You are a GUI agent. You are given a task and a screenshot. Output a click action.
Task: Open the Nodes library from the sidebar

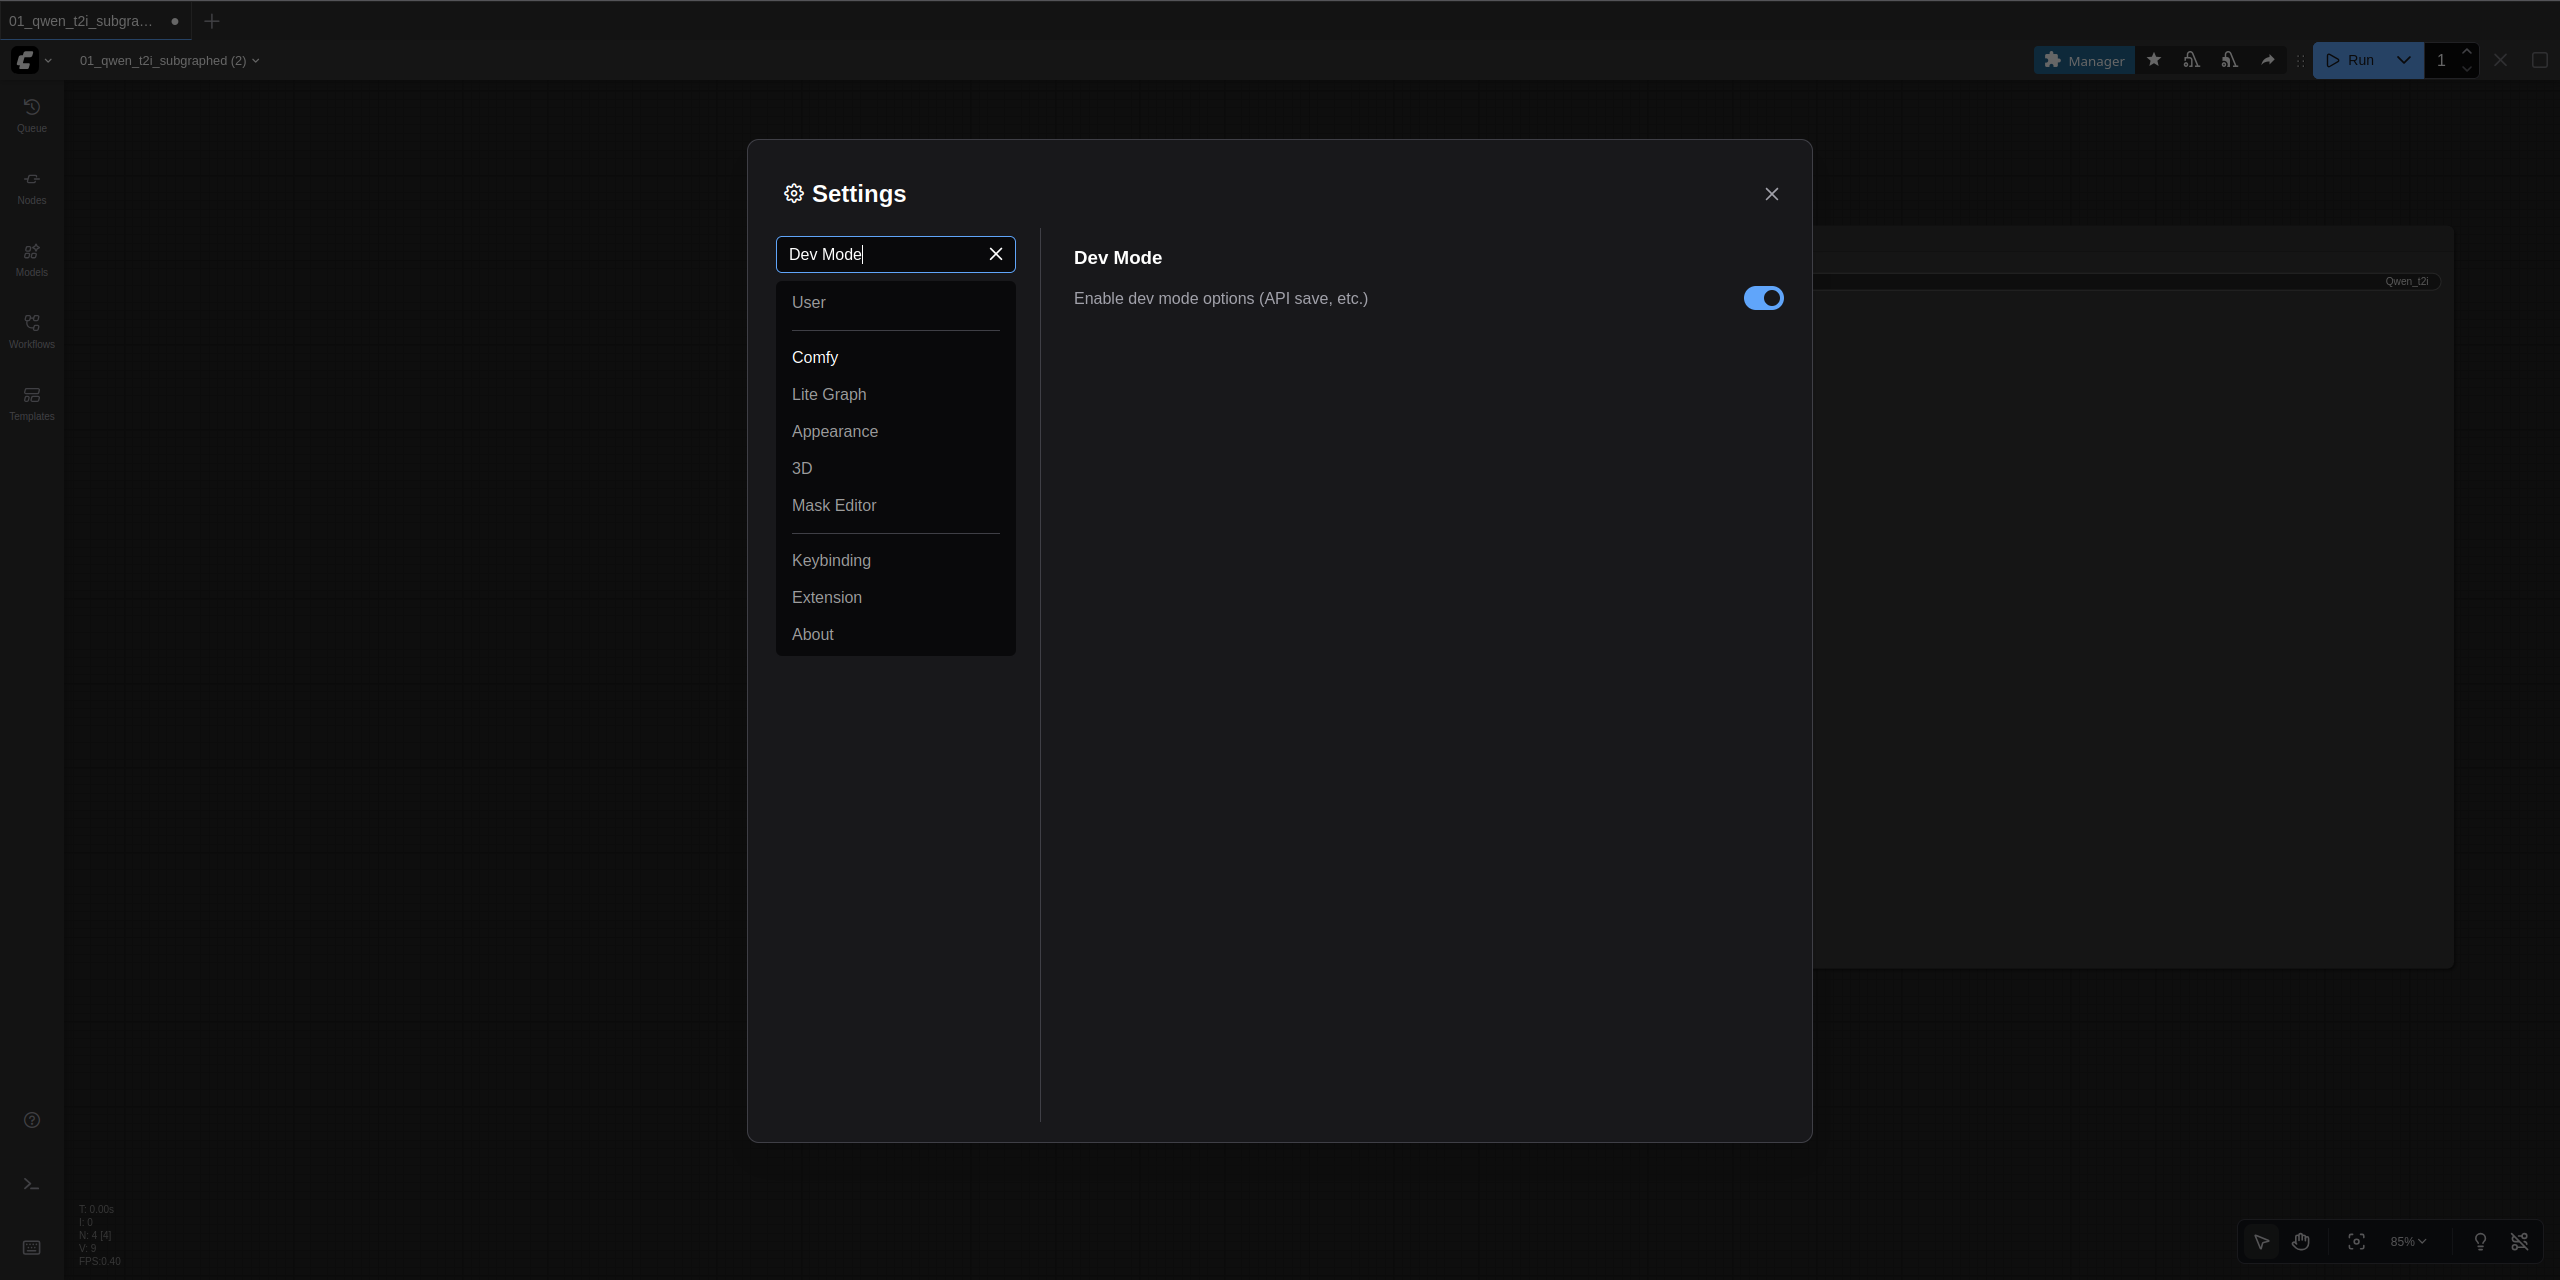point(31,186)
